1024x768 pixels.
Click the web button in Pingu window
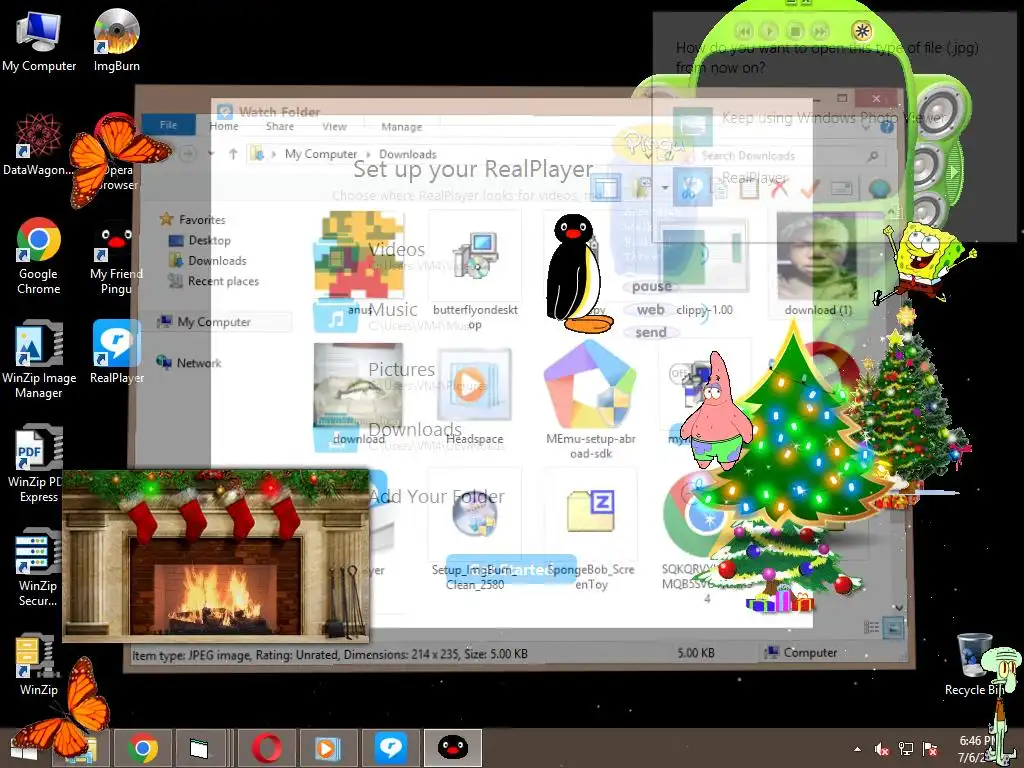[x=650, y=310]
